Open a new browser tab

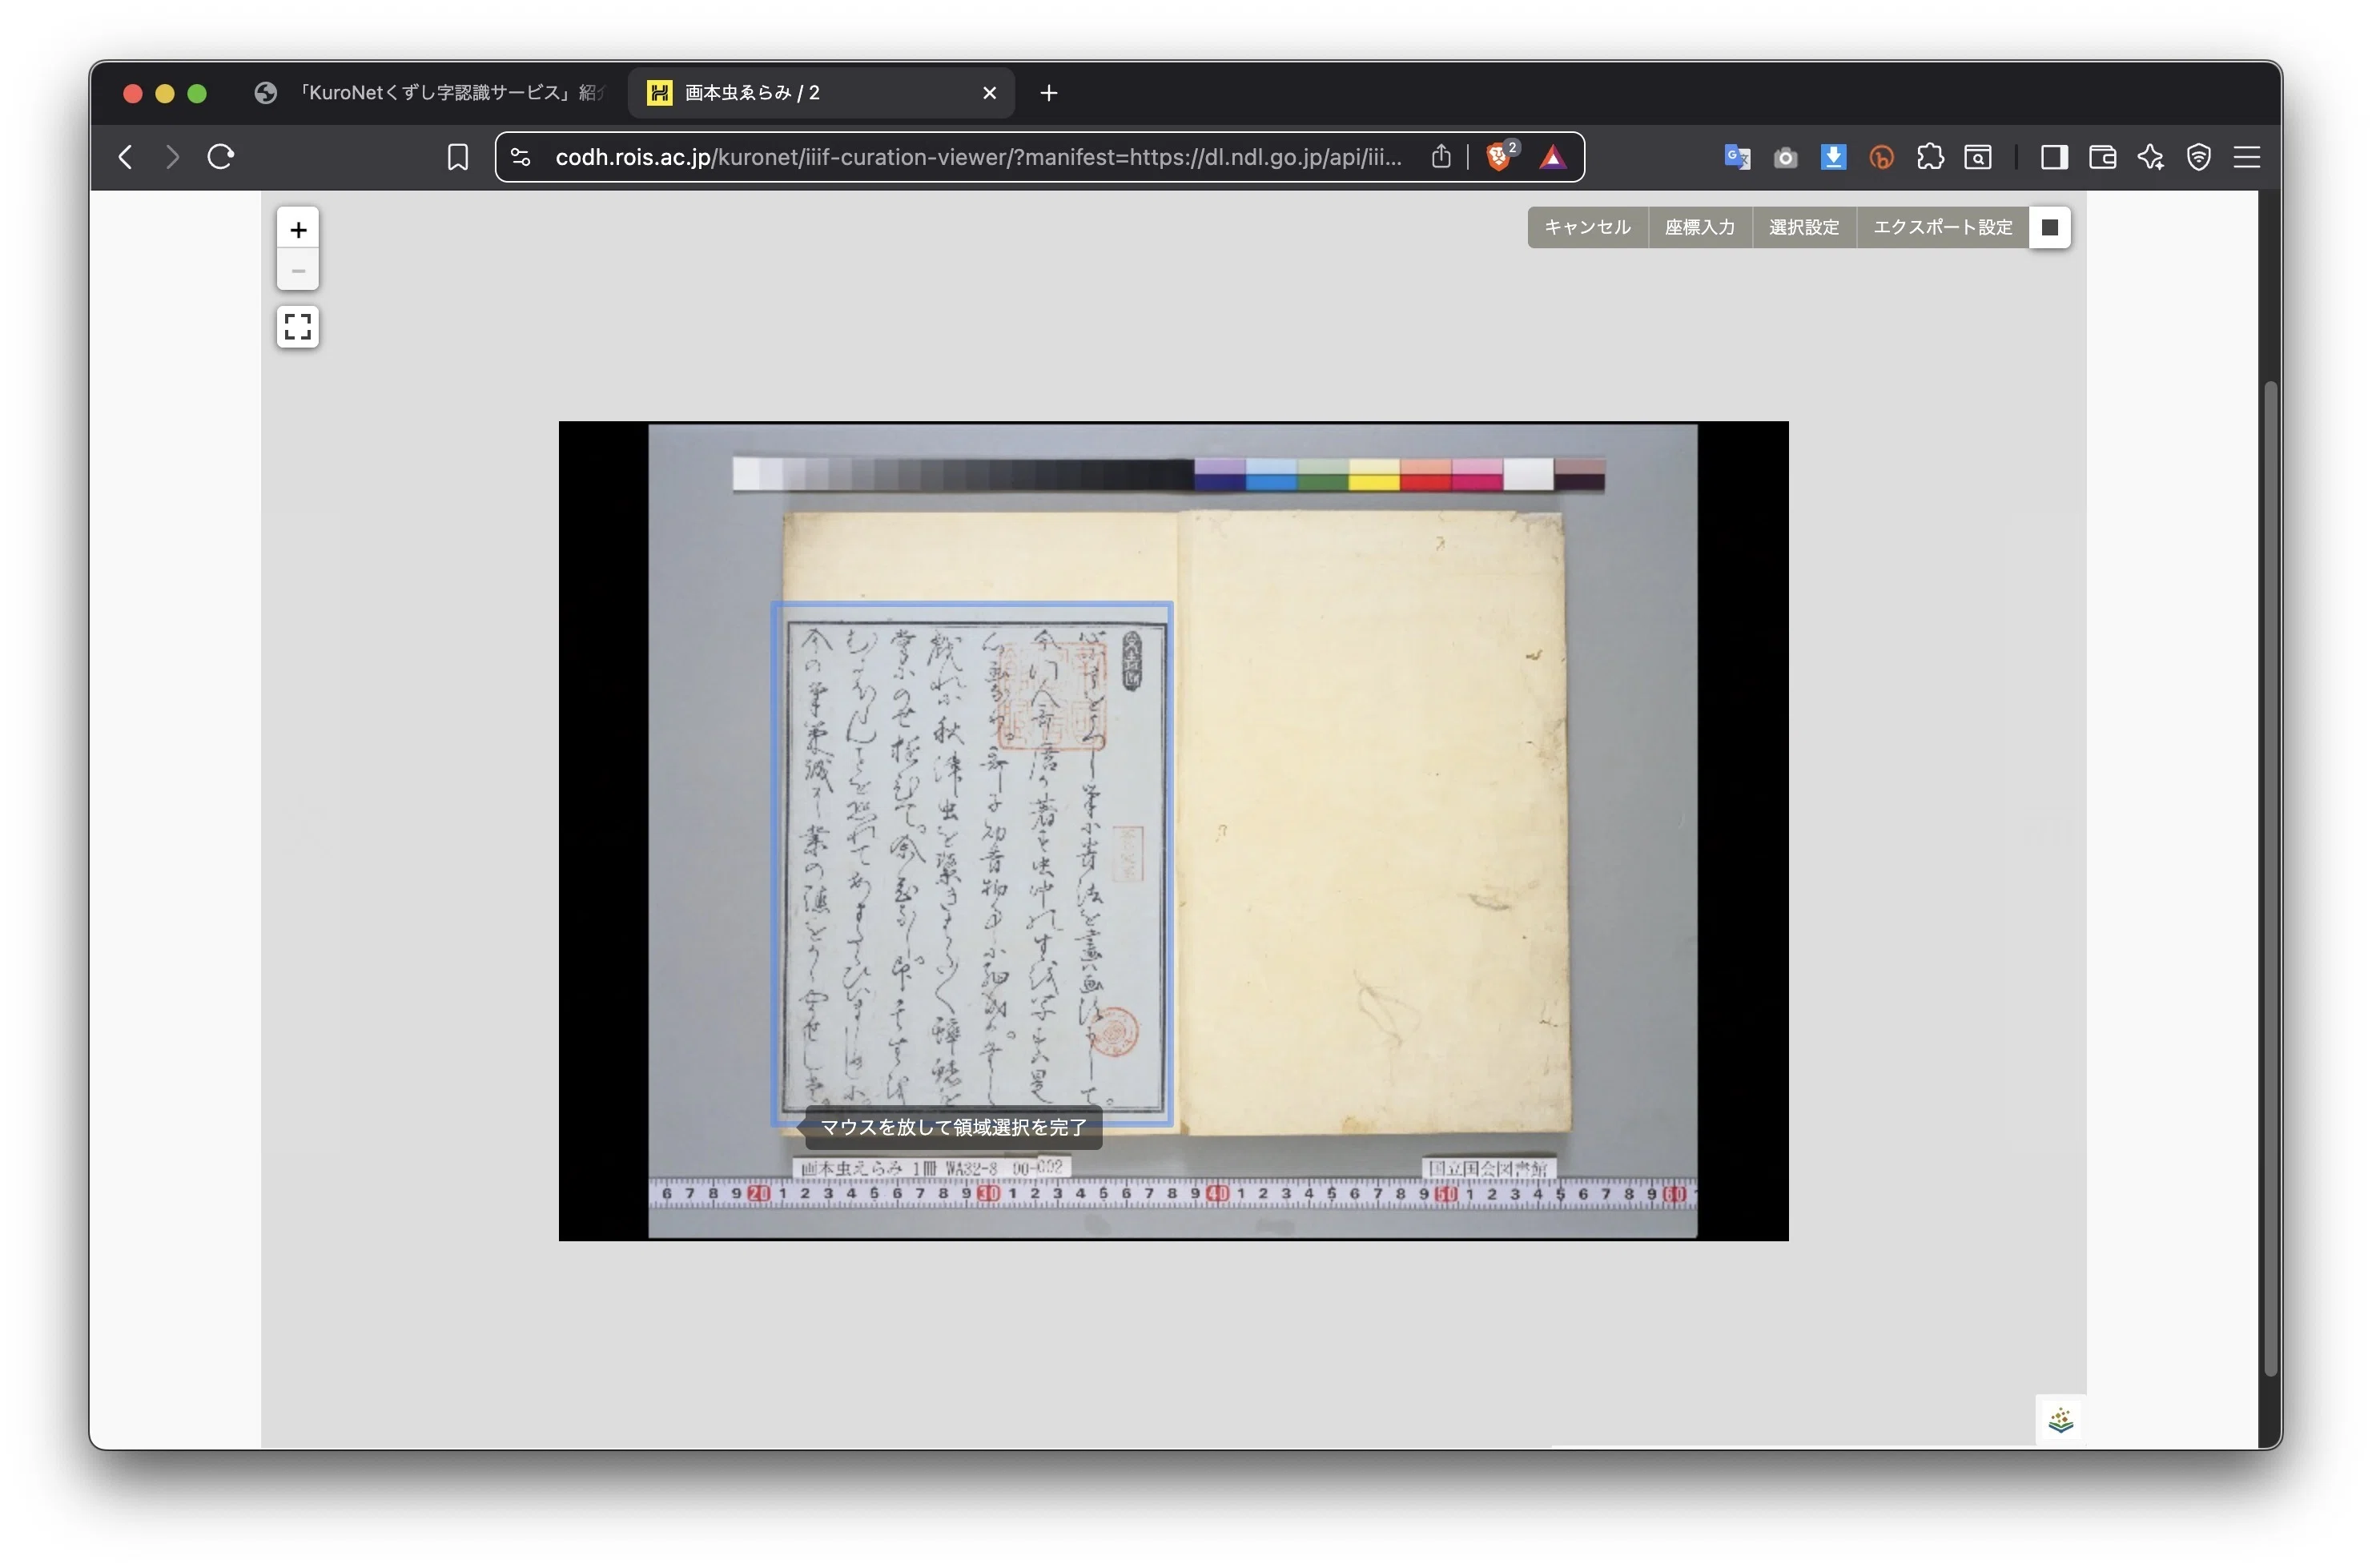click(1048, 93)
